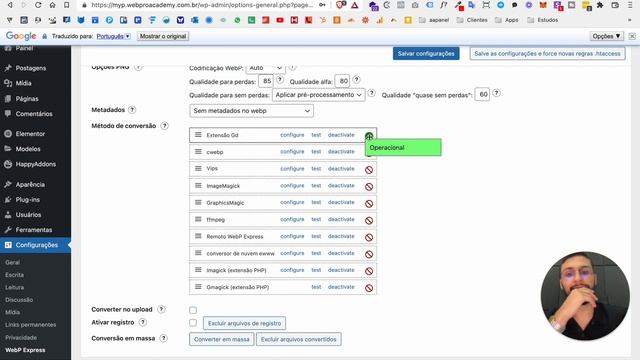The width and height of the screenshot is (640, 360).
Task: Click deactivate link for conversor de nuvem ewww
Action: tap(341, 253)
